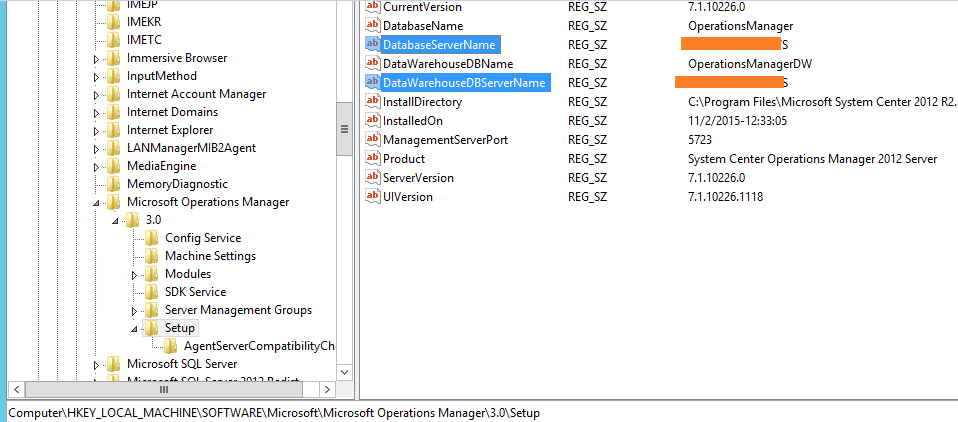Click the string icon beside InstallDirectory
This screenshot has height=422, width=958.
(373, 101)
